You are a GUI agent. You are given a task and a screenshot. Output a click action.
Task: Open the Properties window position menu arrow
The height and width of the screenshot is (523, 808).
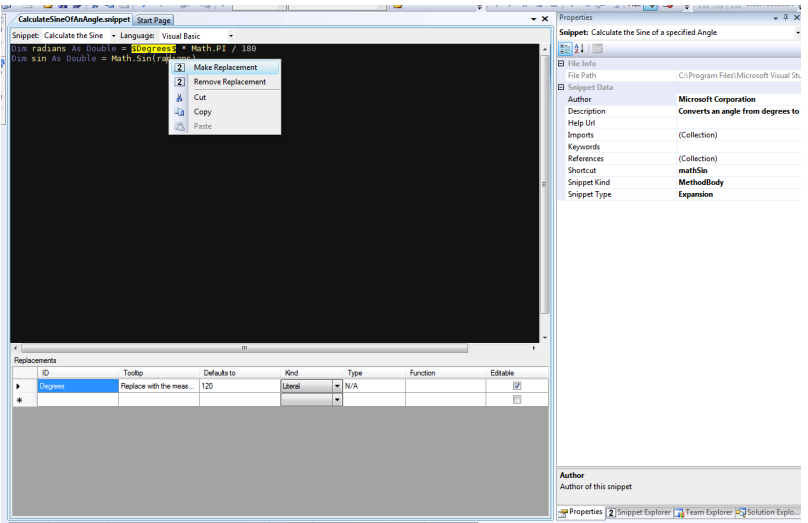(x=776, y=18)
